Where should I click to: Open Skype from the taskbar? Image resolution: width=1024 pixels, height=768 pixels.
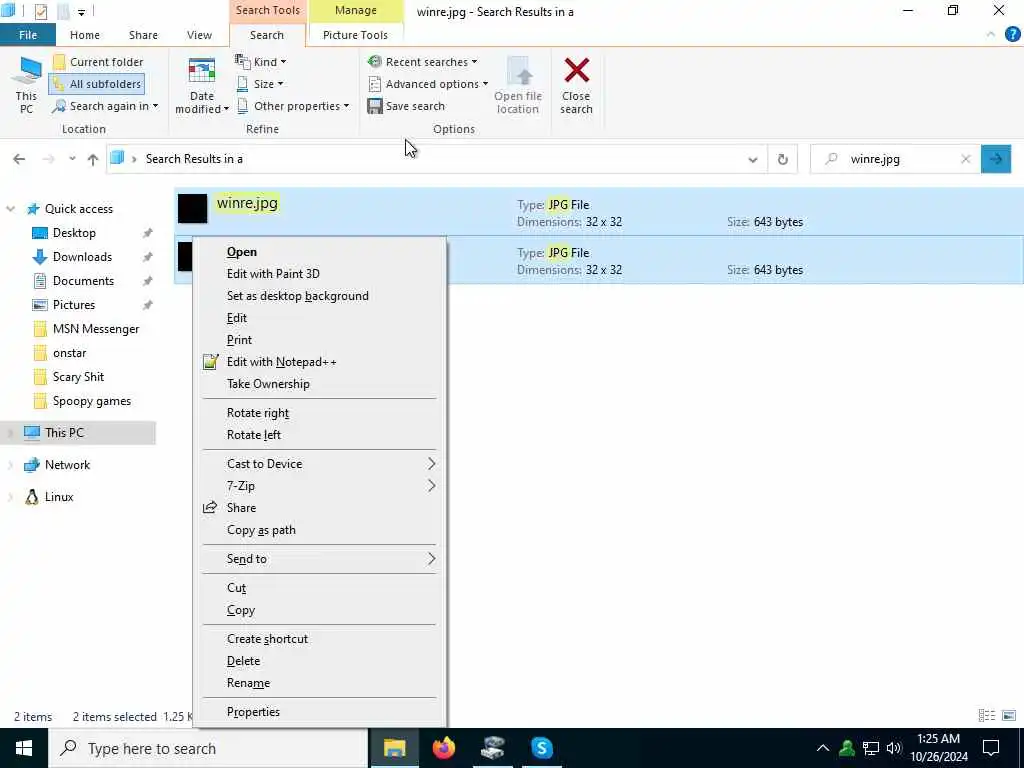(x=541, y=748)
